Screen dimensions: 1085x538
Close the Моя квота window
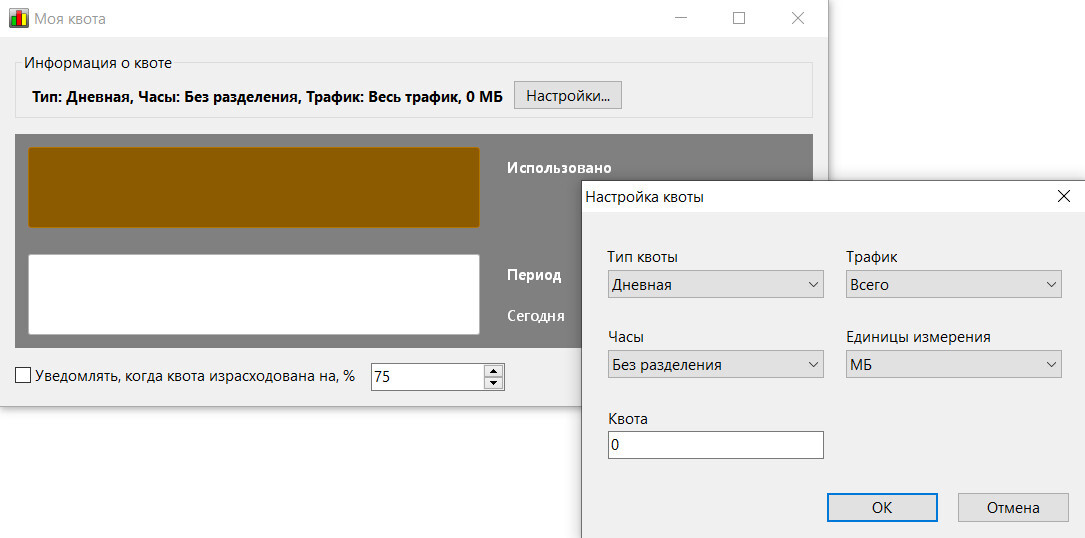[x=798, y=18]
